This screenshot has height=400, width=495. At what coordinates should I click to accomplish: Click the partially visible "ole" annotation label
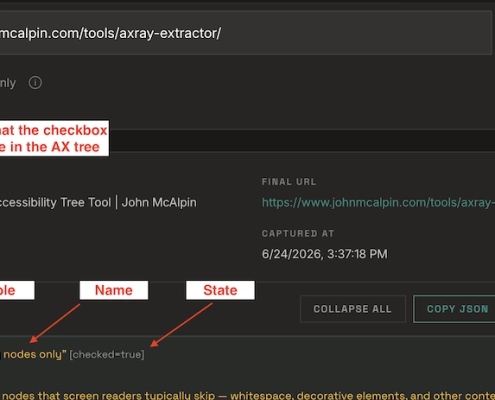(x=17, y=290)
